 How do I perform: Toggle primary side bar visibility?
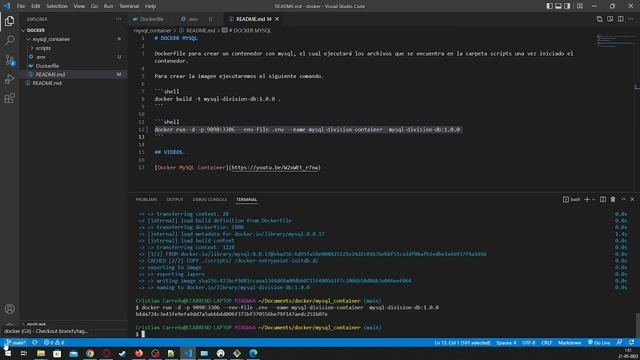pos(549,6)
